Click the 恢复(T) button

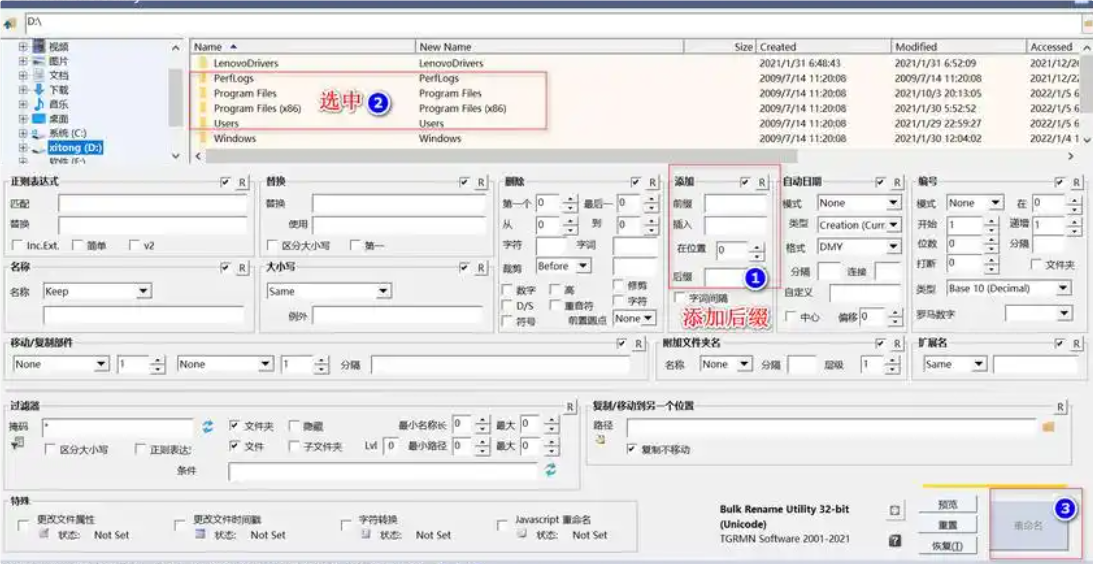947,545
